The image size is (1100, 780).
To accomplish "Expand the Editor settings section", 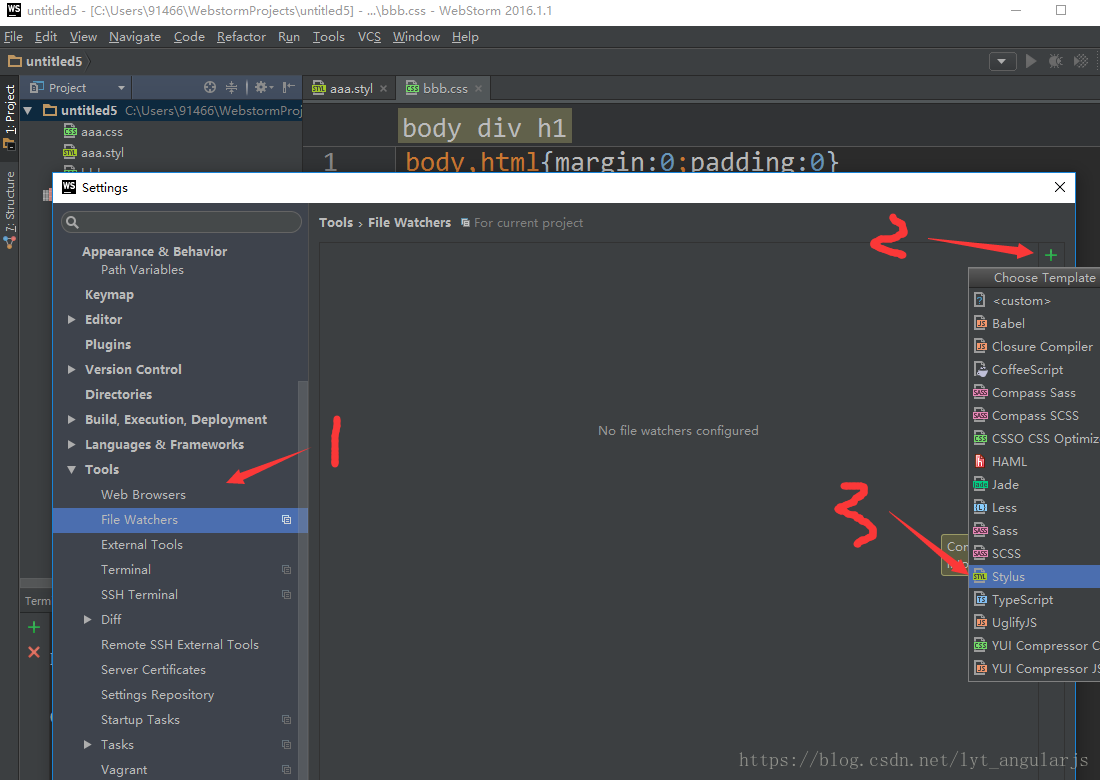I will click(72, 319).
